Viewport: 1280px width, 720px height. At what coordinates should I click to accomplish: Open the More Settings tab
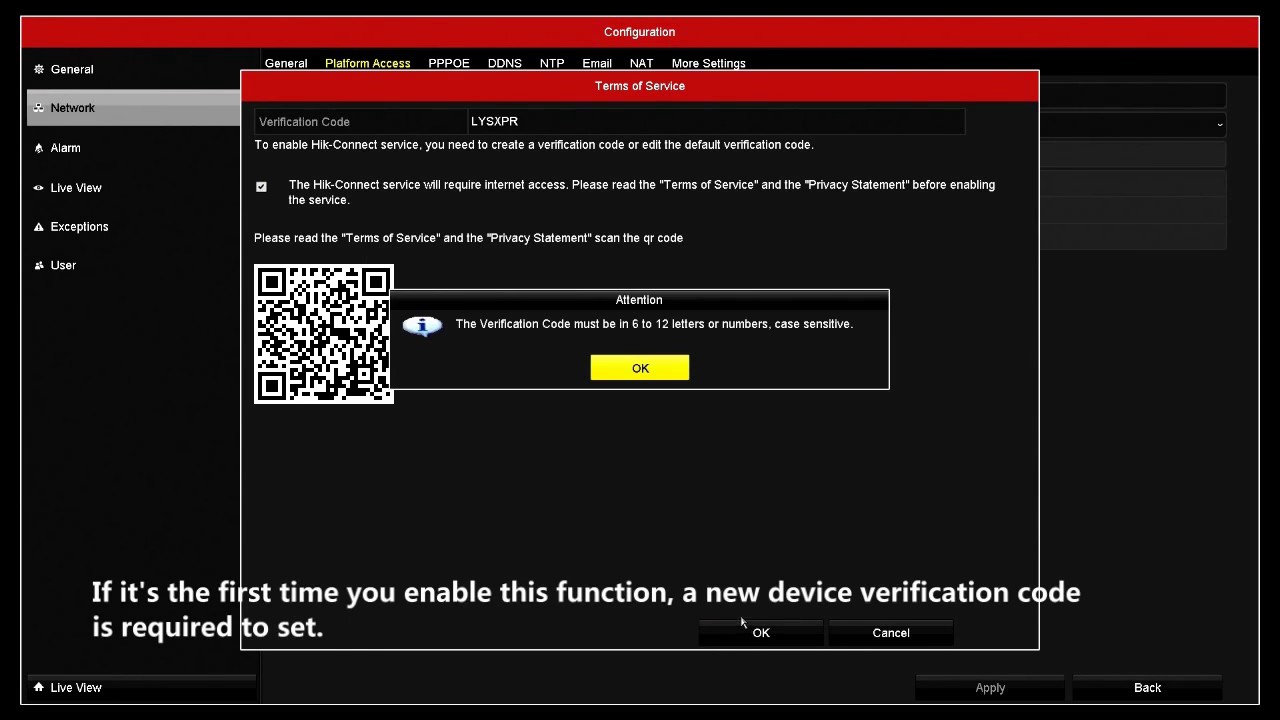point(709,63)
